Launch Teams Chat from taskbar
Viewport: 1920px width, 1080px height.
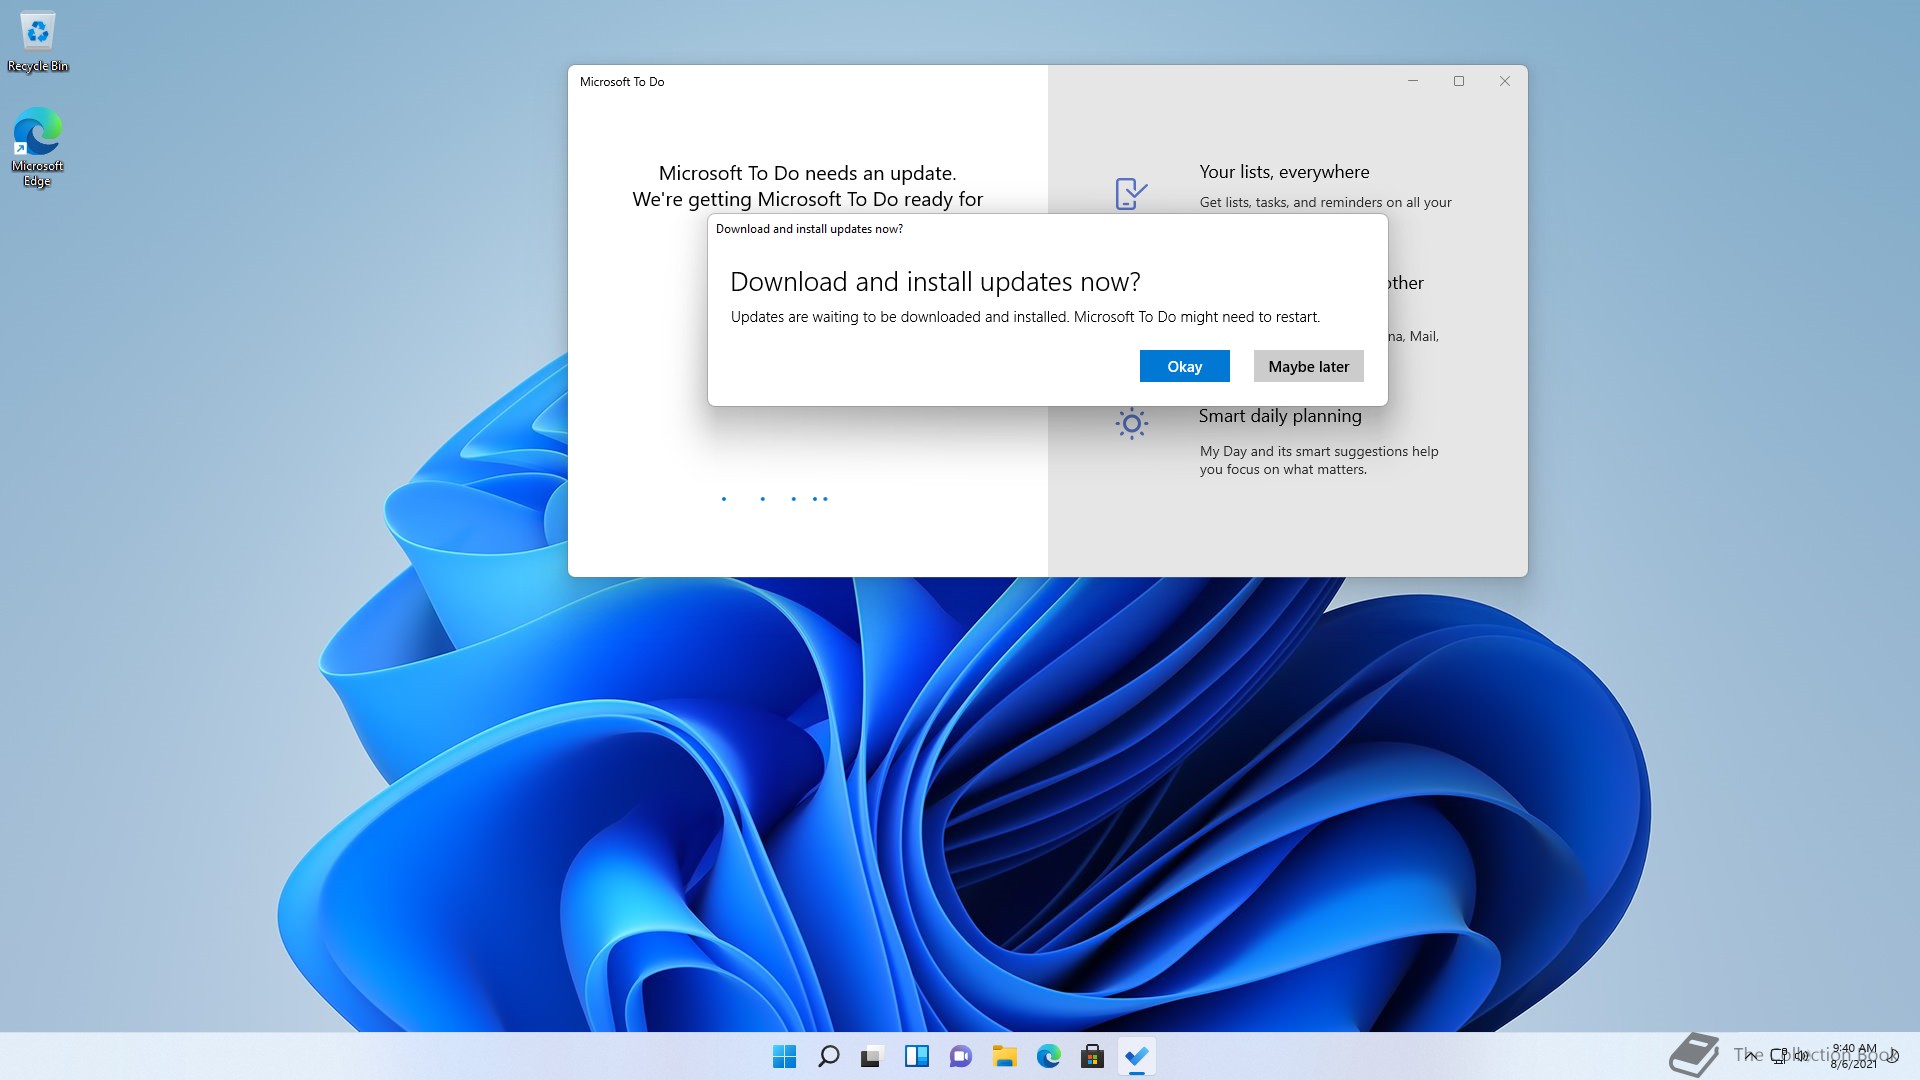point(960,1056)
